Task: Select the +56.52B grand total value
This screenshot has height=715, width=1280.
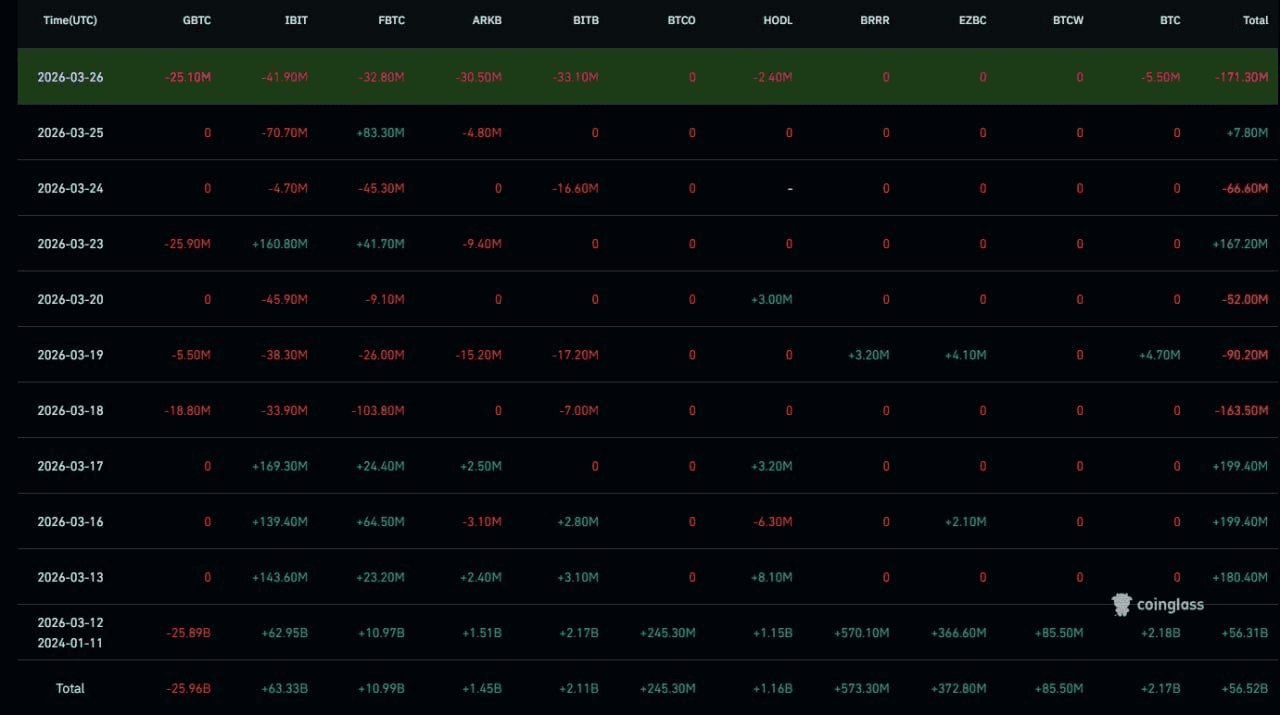Action: tap(1244, 688)
